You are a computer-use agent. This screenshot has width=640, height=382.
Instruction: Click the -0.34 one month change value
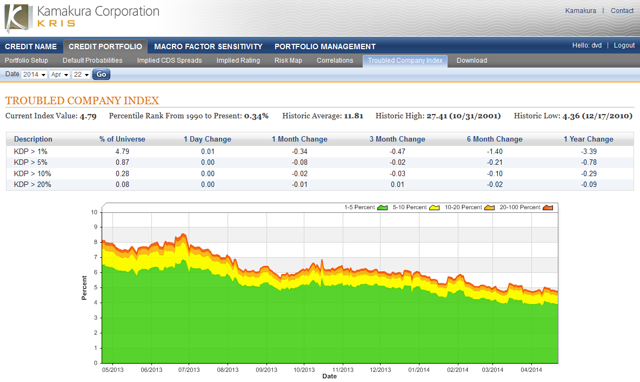point(300,151)
